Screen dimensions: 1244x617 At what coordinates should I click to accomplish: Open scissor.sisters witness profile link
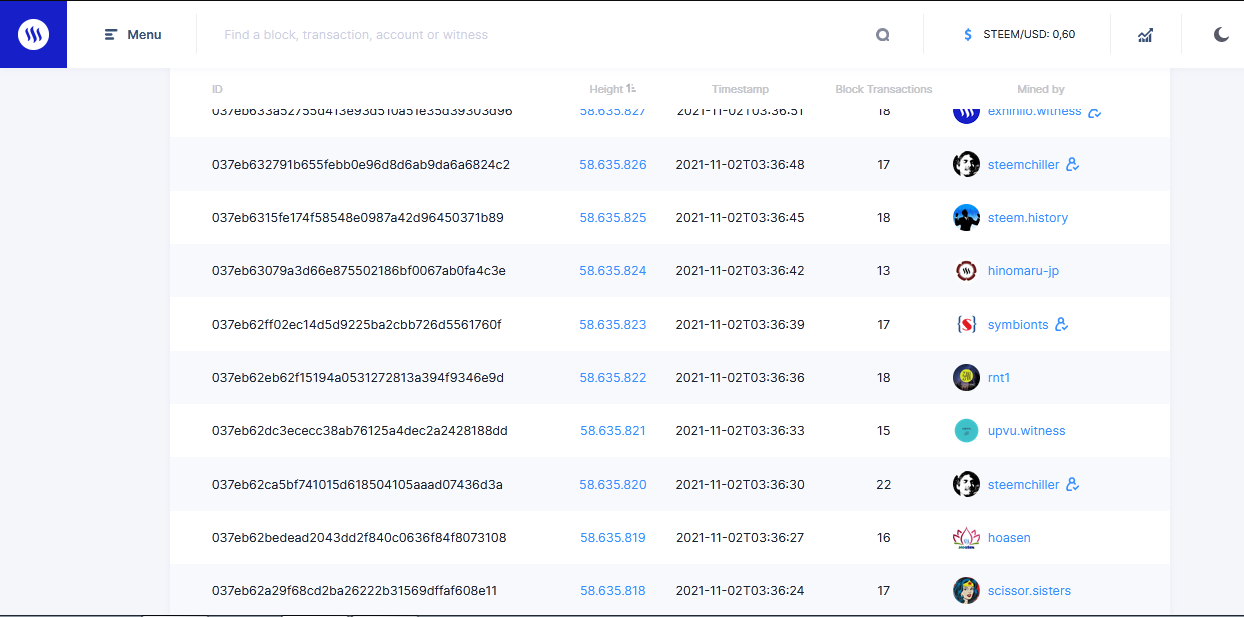(x=1029, y=591)
